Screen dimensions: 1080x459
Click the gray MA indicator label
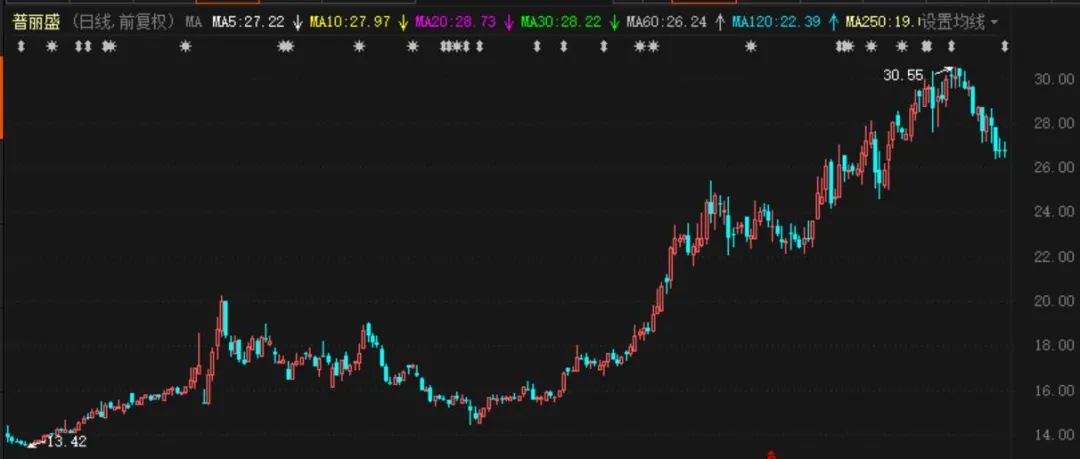(x=194, y=23)
